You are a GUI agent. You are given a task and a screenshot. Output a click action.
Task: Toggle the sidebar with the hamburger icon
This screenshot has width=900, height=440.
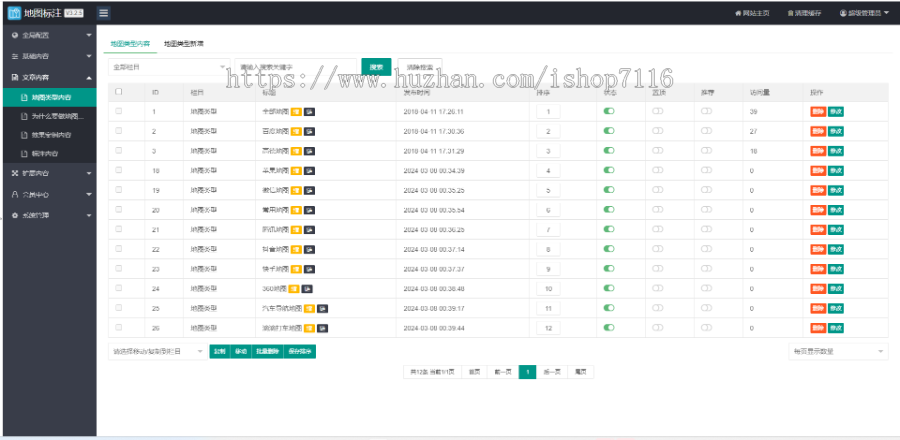click(x=104, y=13)
